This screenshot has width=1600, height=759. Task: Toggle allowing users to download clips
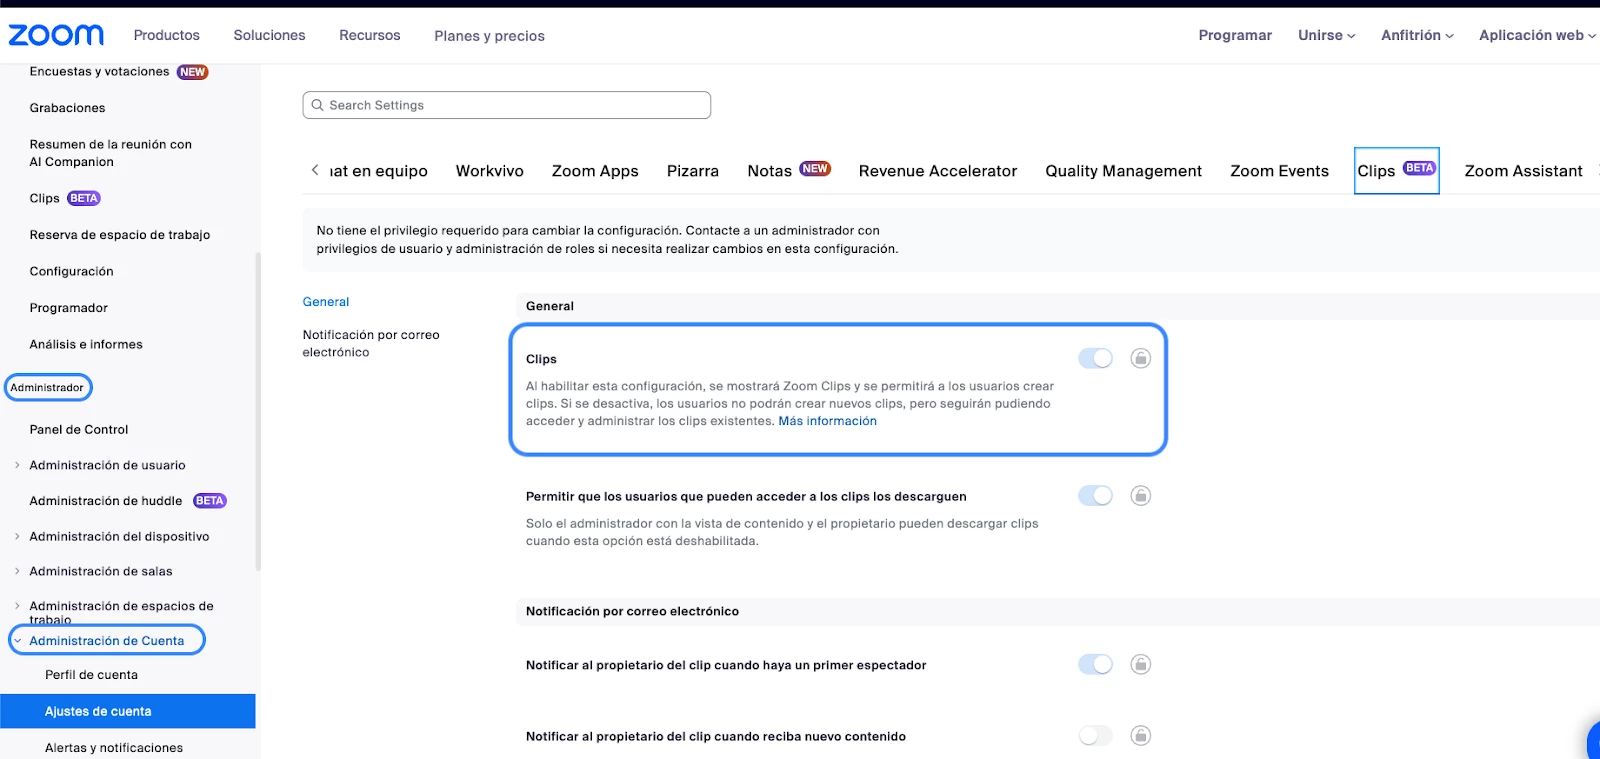coord(1095,495)
